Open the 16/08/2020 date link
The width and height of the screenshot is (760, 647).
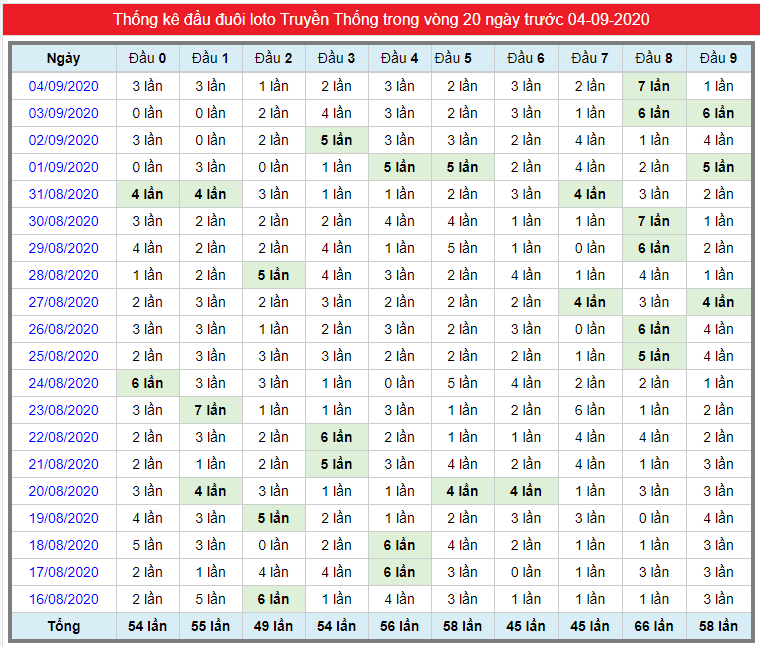pos(63,600)
